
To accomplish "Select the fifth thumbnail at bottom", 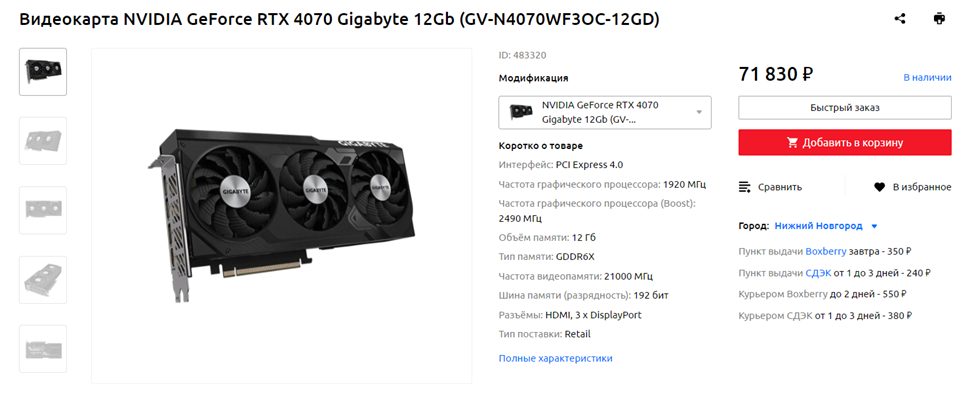I will 43,349.
